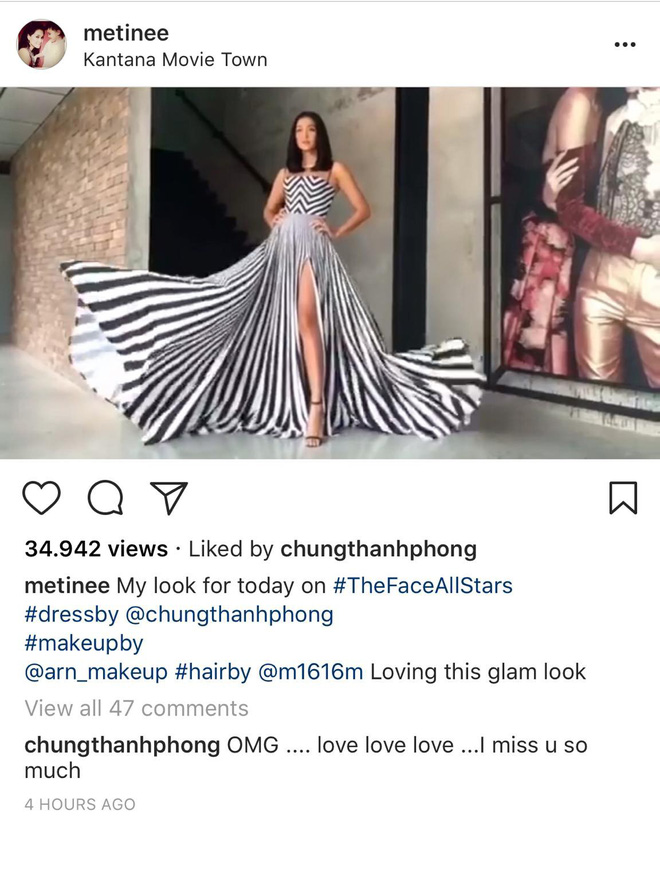The image size is (660, 873).
Task: Open the three-dot options menu
Action: coord(625,45)
